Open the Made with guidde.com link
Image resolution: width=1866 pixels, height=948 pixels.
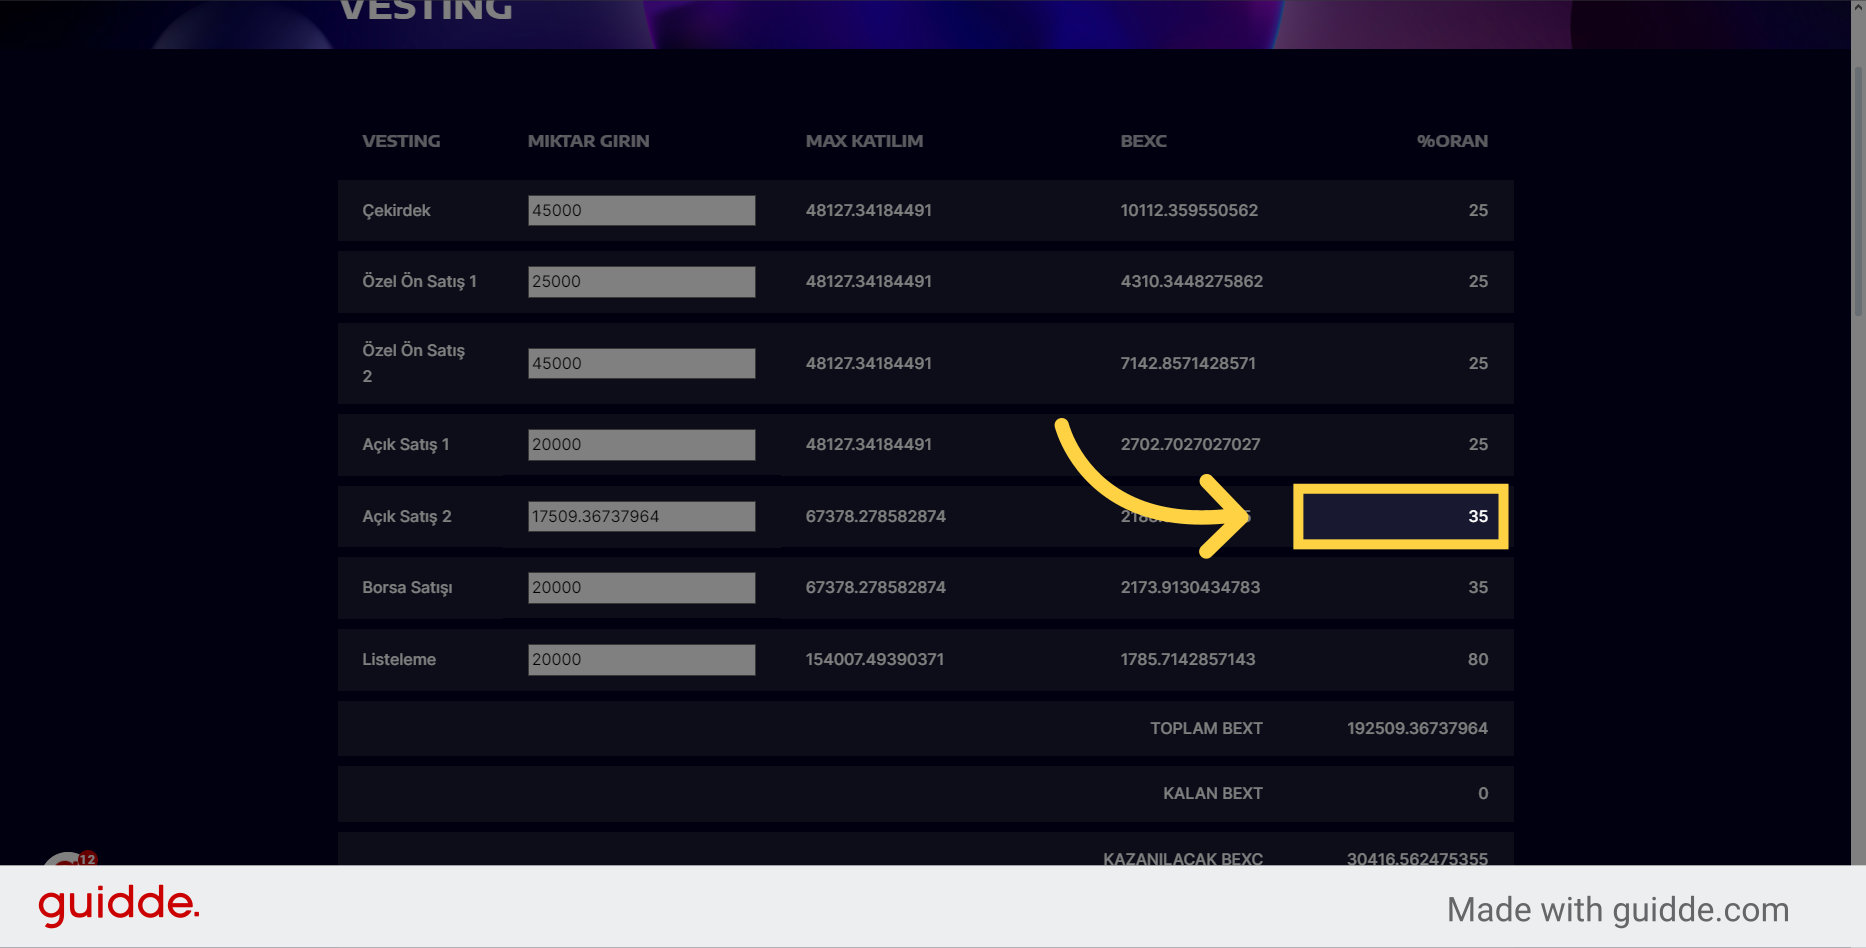tap(1618, 910)
